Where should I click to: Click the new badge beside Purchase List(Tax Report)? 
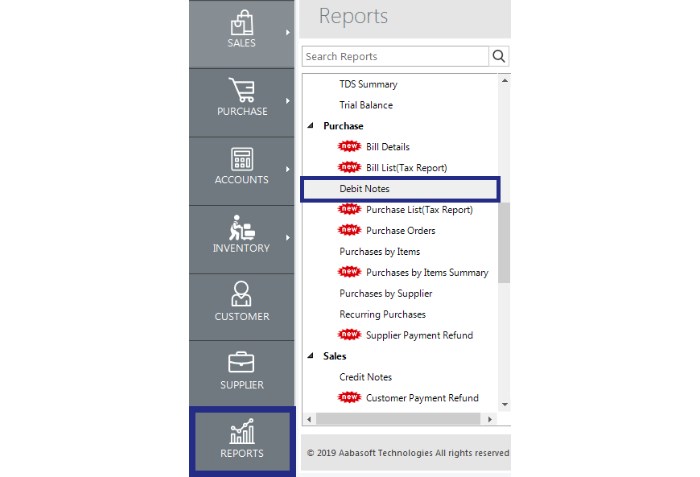coord(349,209)
